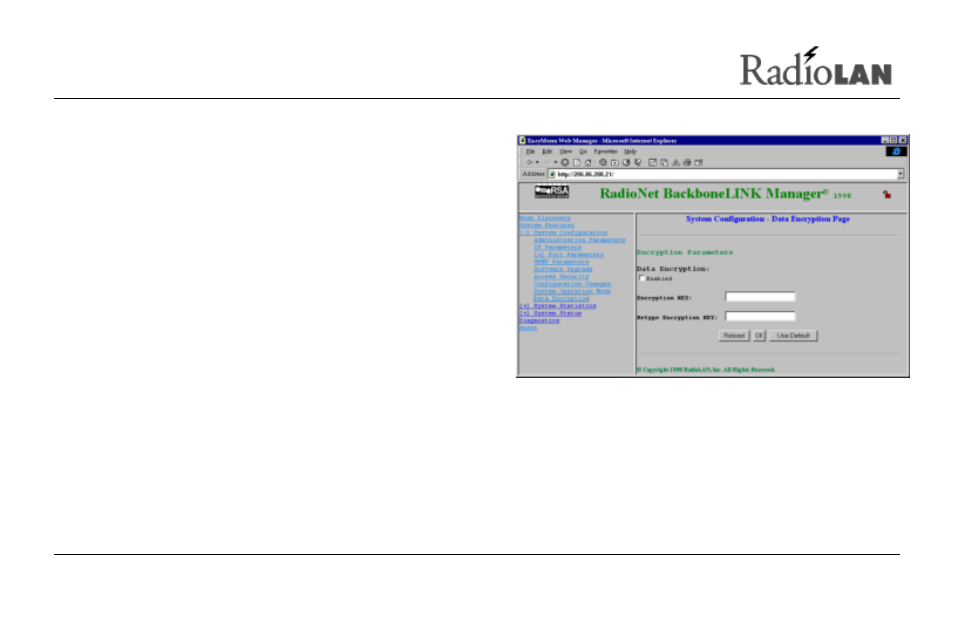Click the Edit toolbar icon
Screen dimensions: 954x618
point(698,162)
